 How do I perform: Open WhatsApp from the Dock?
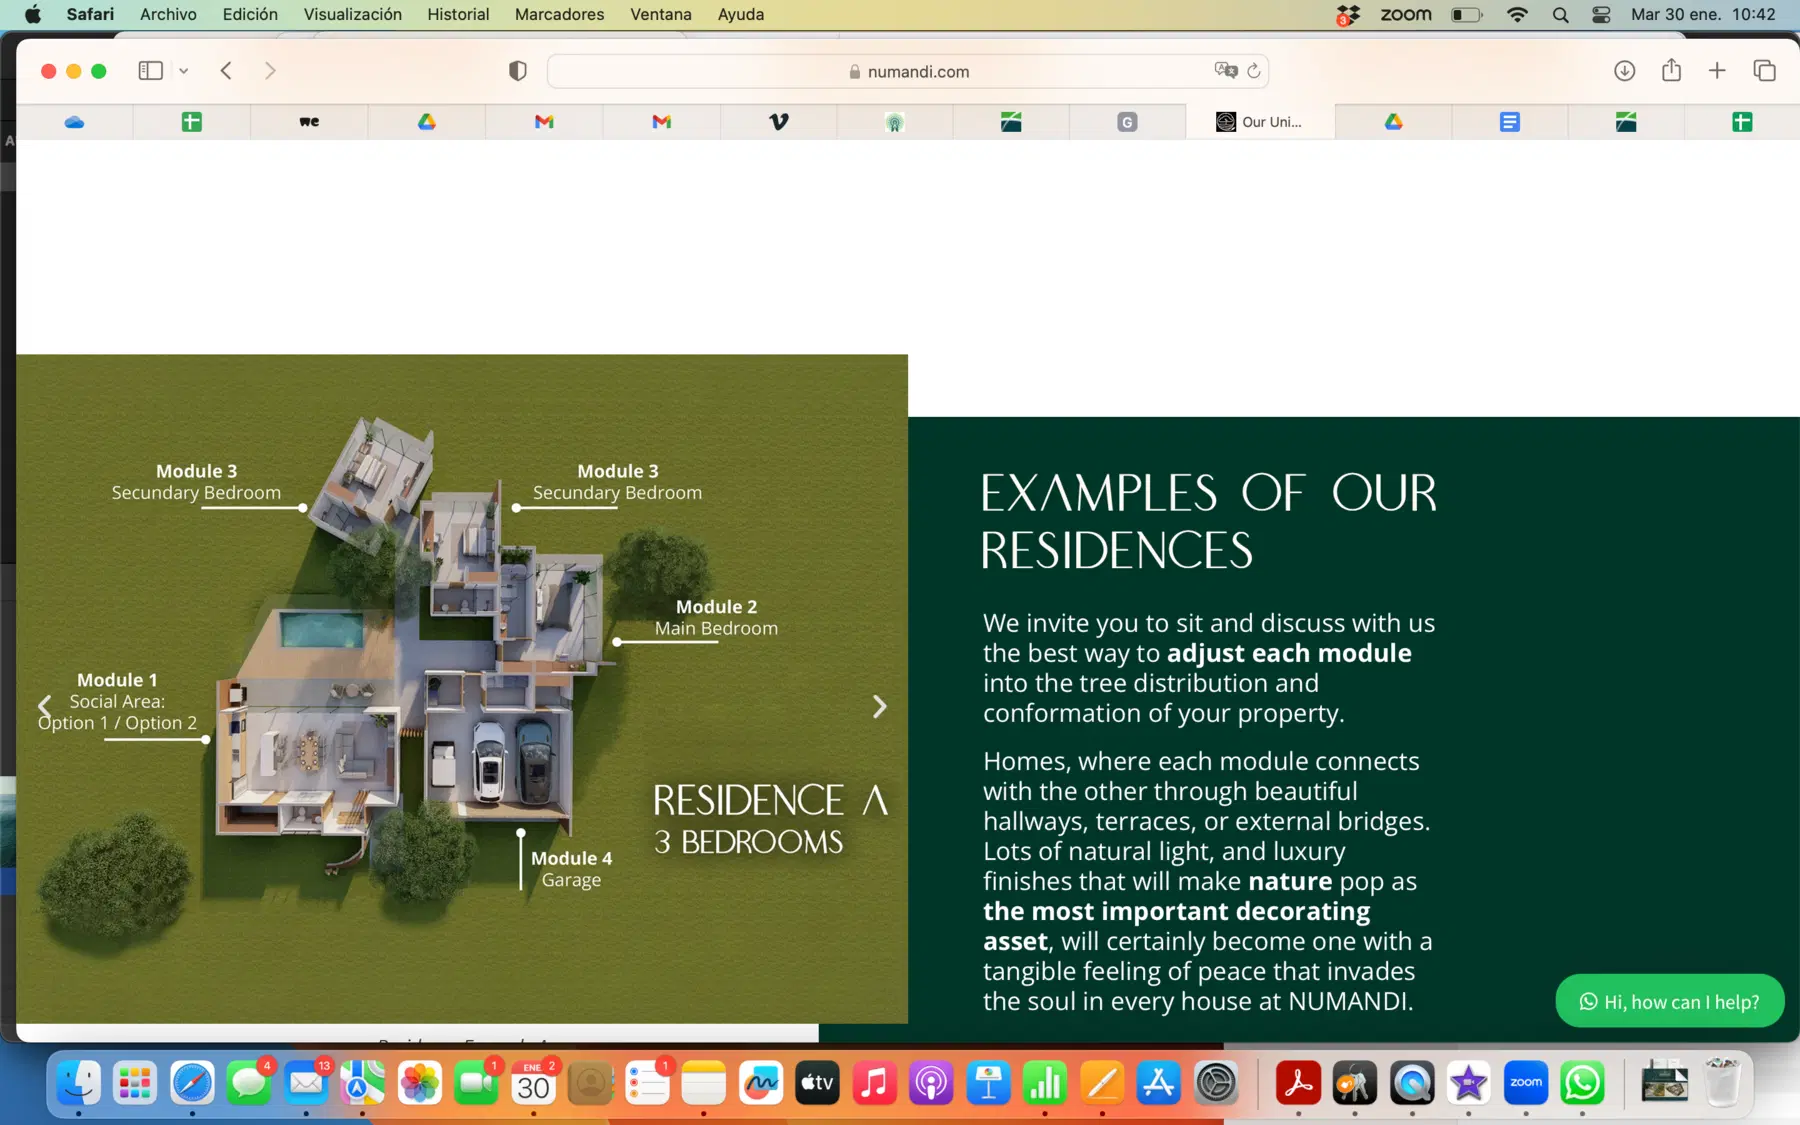point(1582,1083)
